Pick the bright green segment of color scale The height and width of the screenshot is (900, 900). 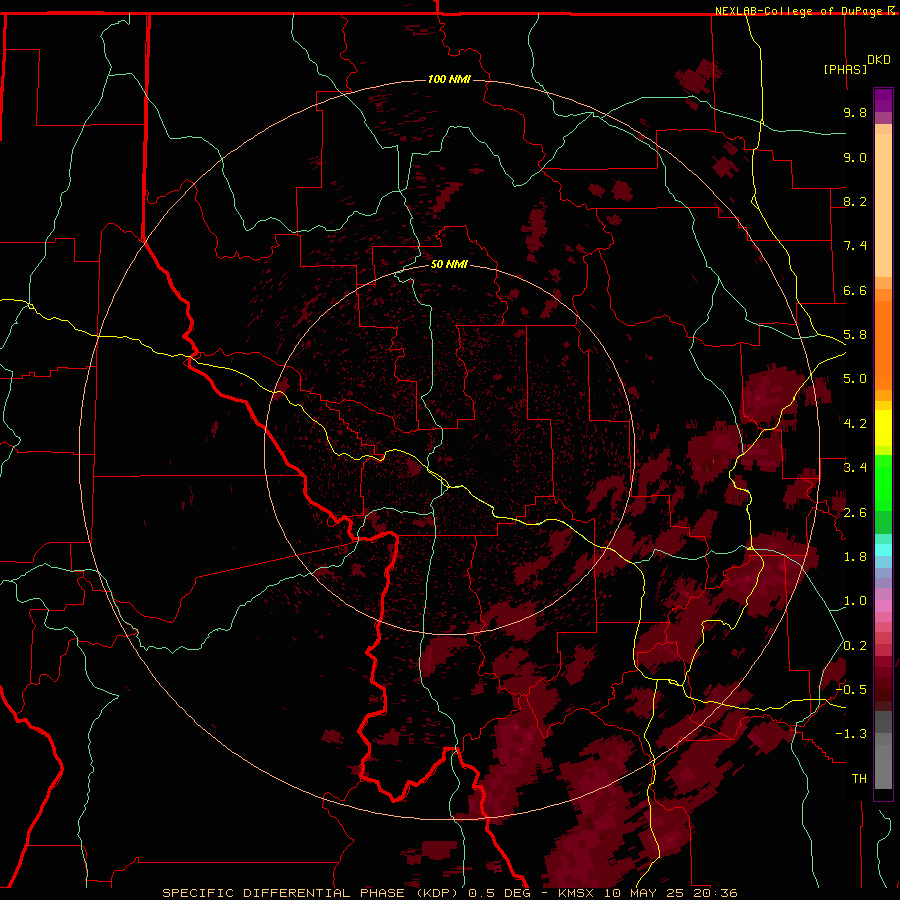click(883, 482)
